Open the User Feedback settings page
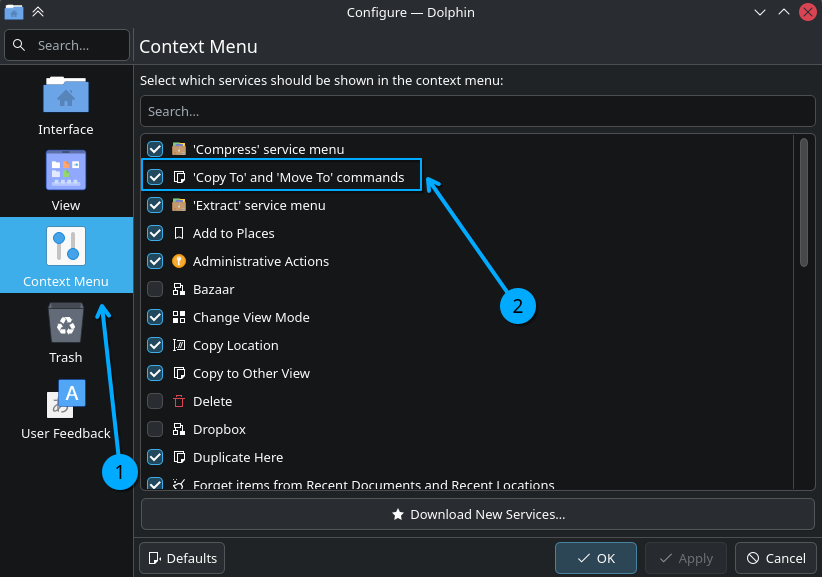 pyautogui.click(x=66, y=409)
